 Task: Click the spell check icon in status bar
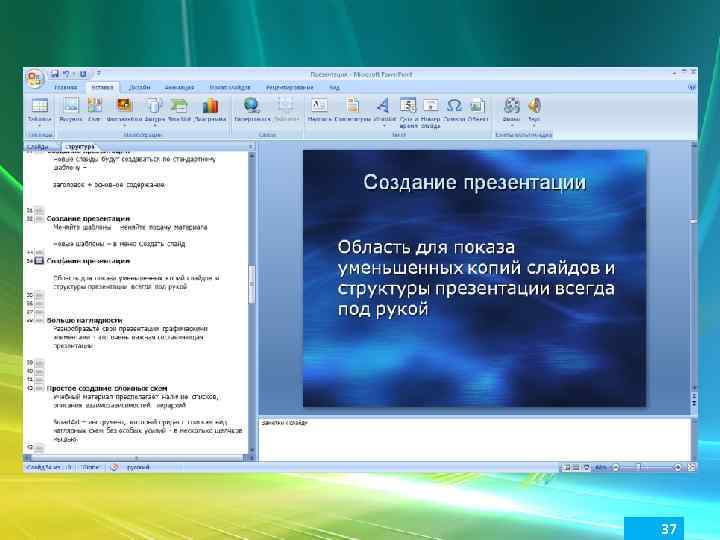114,467
